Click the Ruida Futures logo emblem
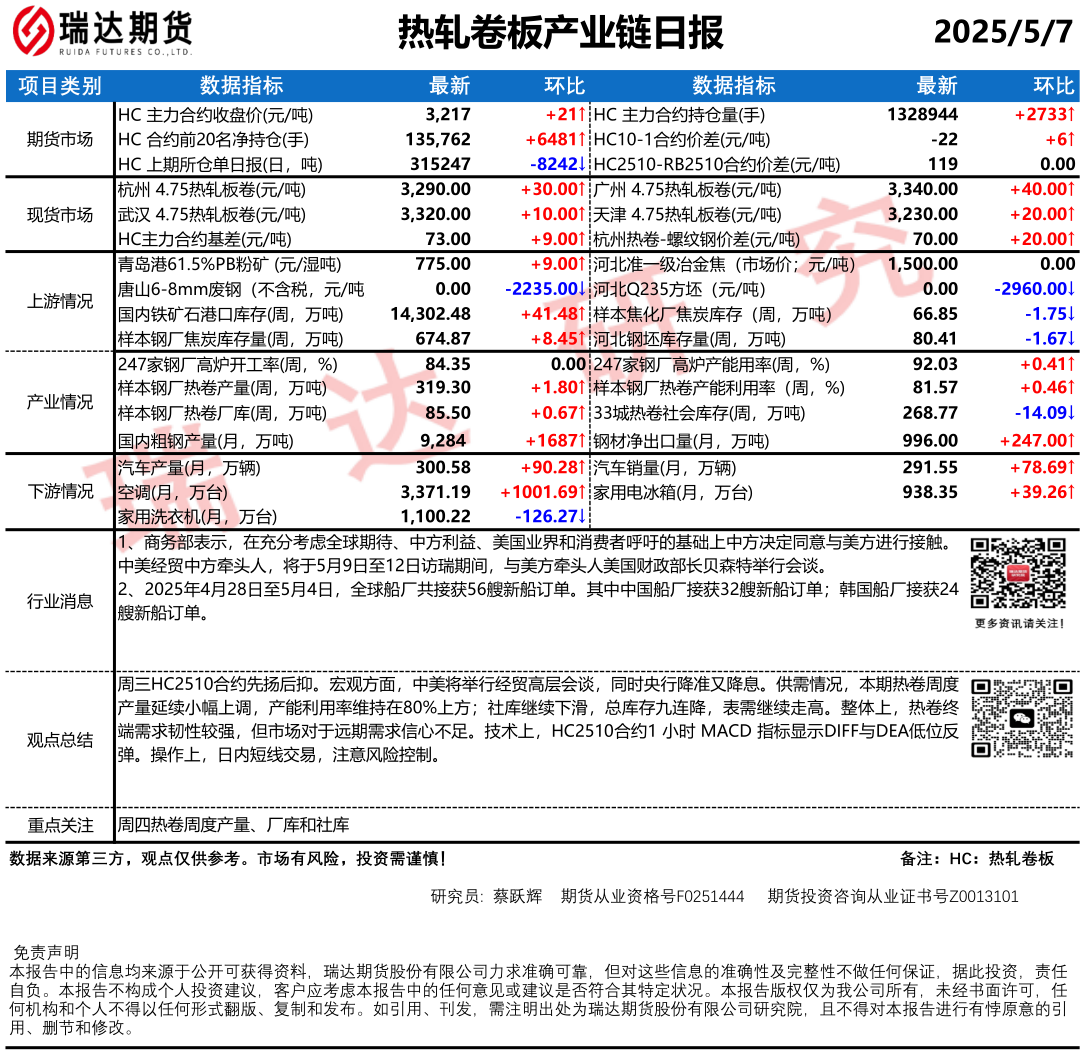 point(32,33)
